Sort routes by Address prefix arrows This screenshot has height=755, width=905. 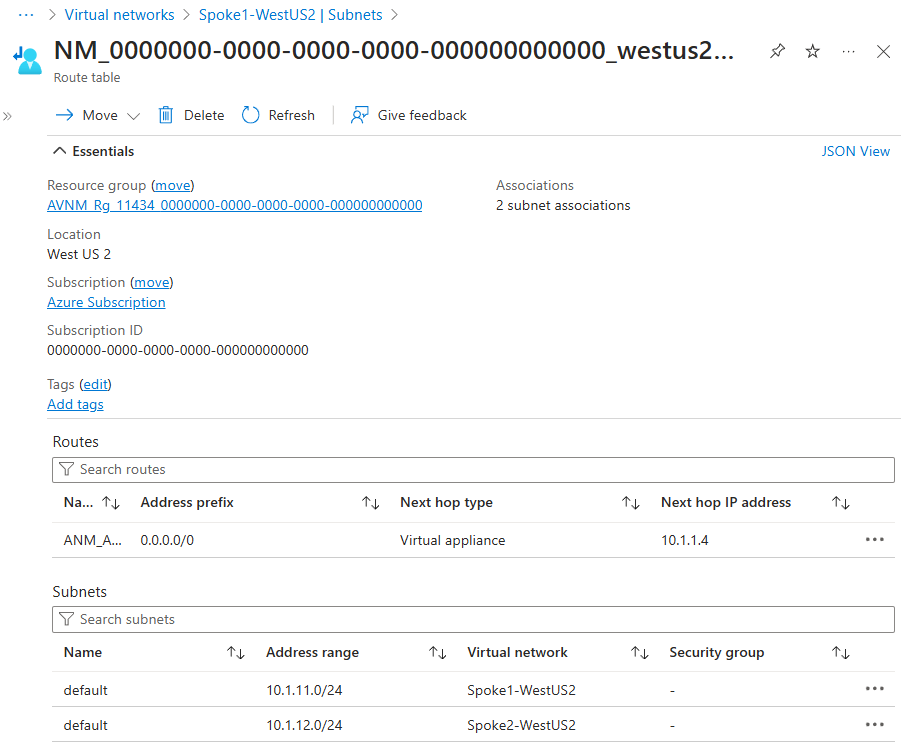[371, 503]
